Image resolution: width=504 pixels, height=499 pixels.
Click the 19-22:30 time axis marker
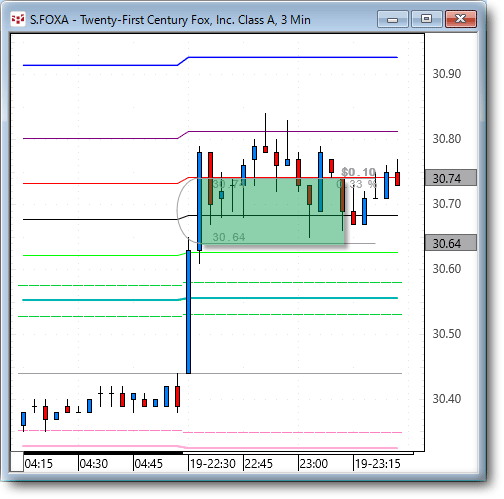pyautogui.click(x=213, y=463)
